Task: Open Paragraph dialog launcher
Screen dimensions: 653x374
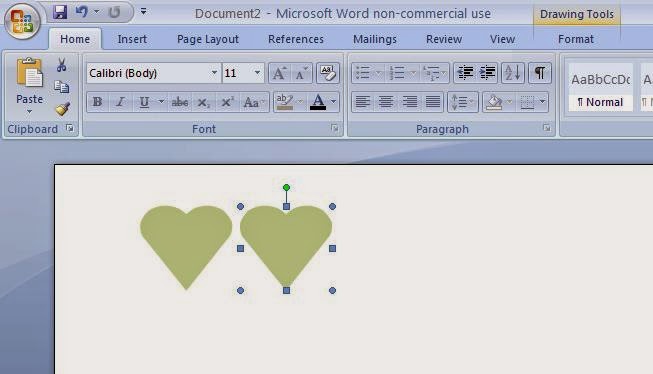Action: click(546, 128)
